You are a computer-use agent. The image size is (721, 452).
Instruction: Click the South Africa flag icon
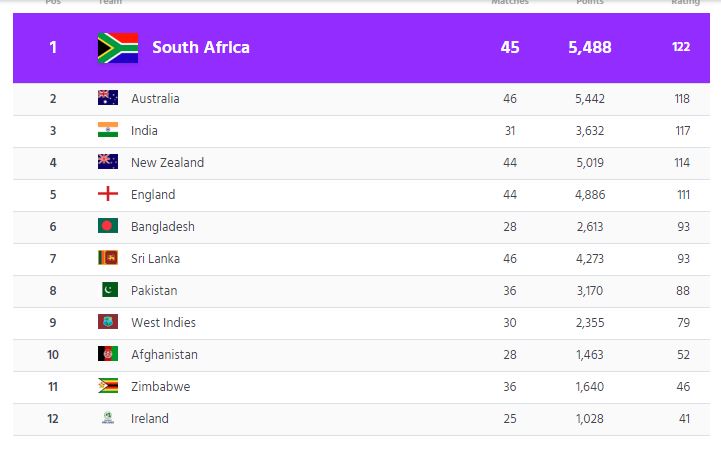point(117,47)
